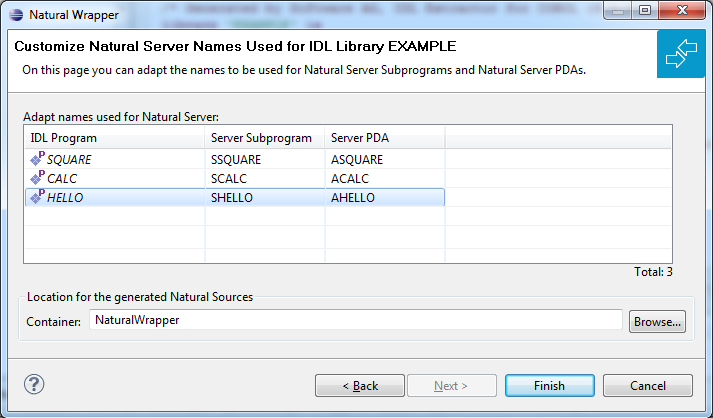Screen dimensions: 713x418
Task: Click the SQUARE program icon
Action: pyautogui.click(x=37, y=158)
